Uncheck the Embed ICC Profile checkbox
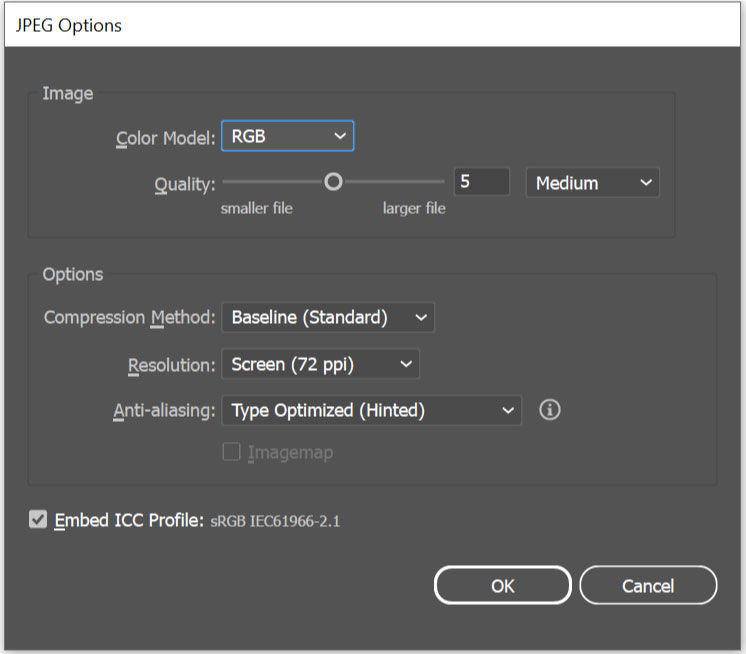This screenshot has height=654, width=746. 38,520
